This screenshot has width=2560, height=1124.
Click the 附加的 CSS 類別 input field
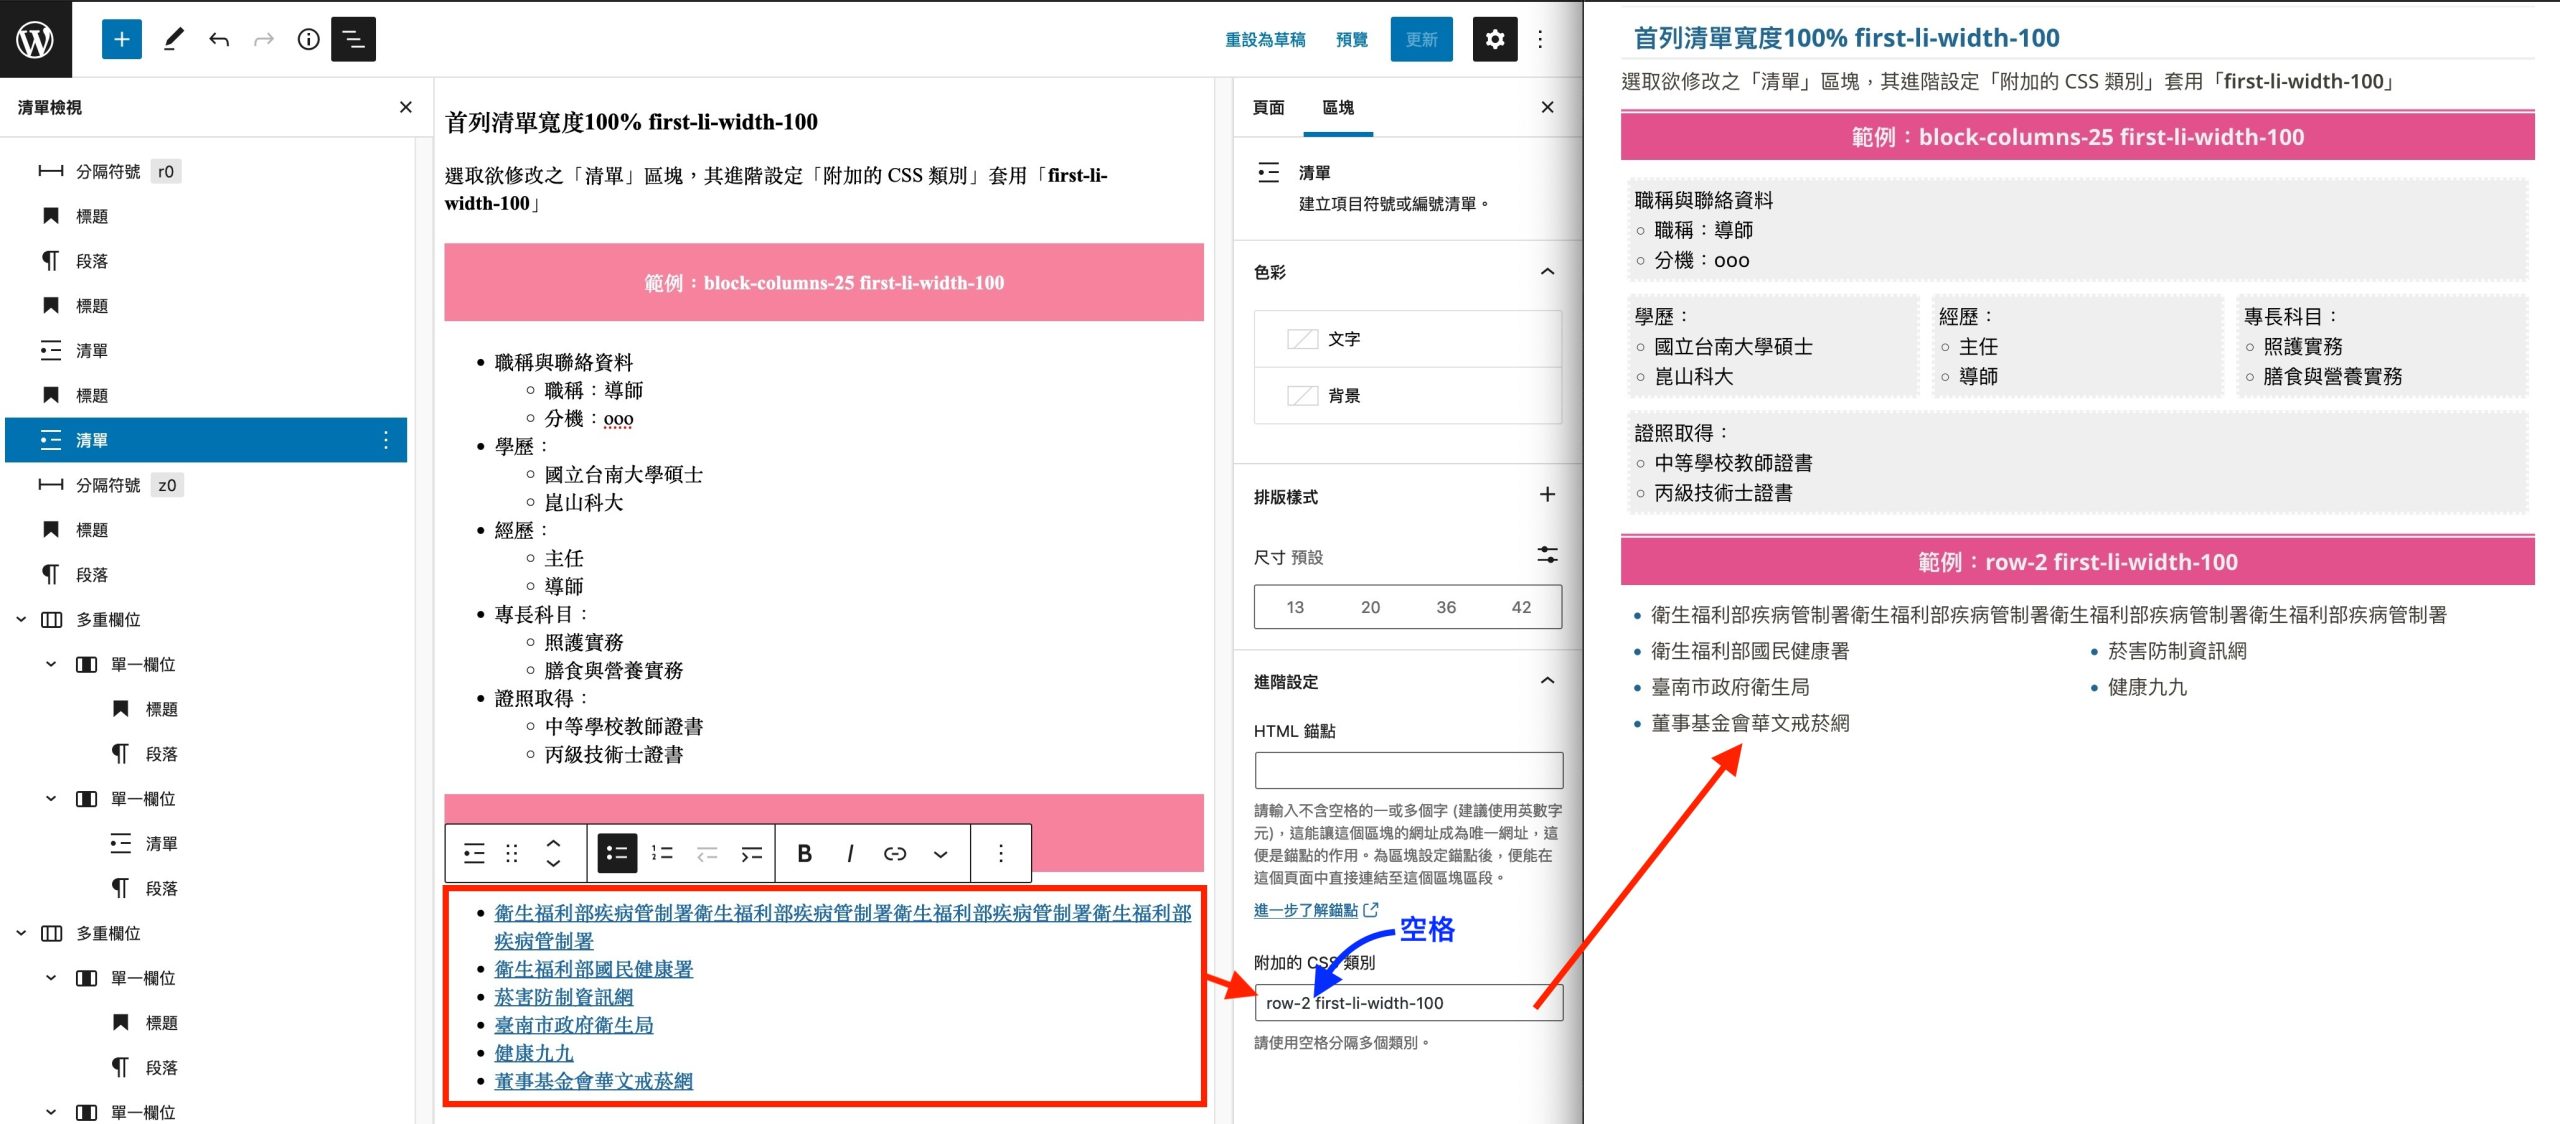[1408, 1002]
